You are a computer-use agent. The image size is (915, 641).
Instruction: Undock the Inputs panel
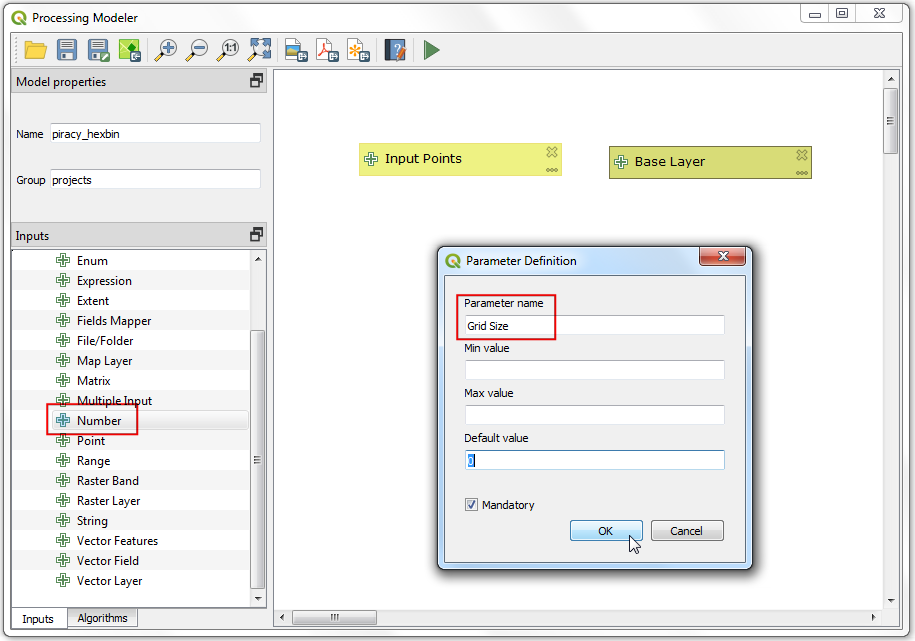click(256, 235)
